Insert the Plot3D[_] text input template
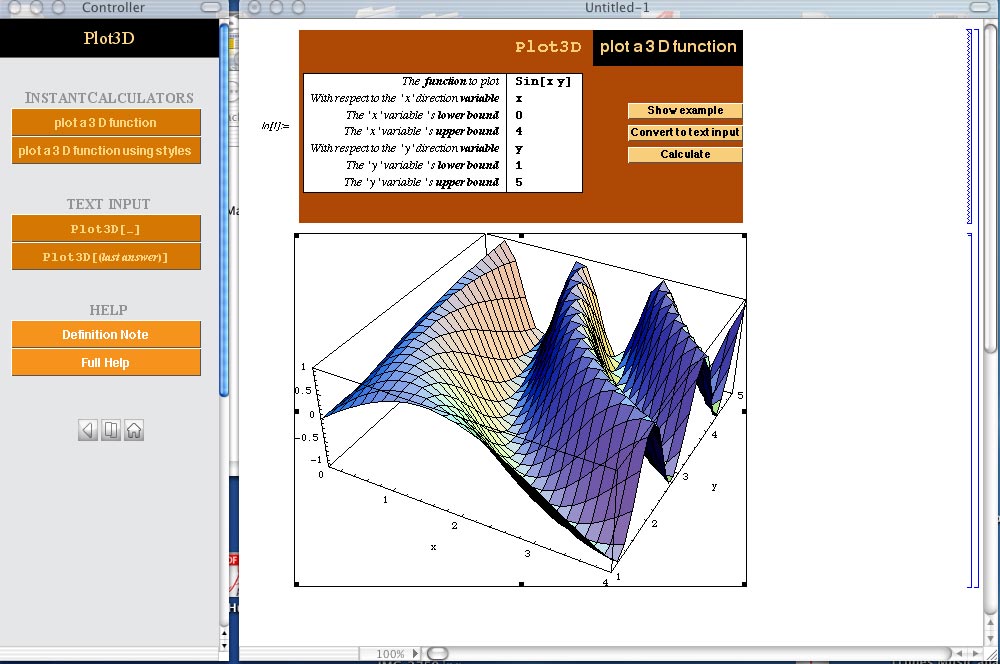1000x664 pixels. pyautogui.click(x=105, y=229)
